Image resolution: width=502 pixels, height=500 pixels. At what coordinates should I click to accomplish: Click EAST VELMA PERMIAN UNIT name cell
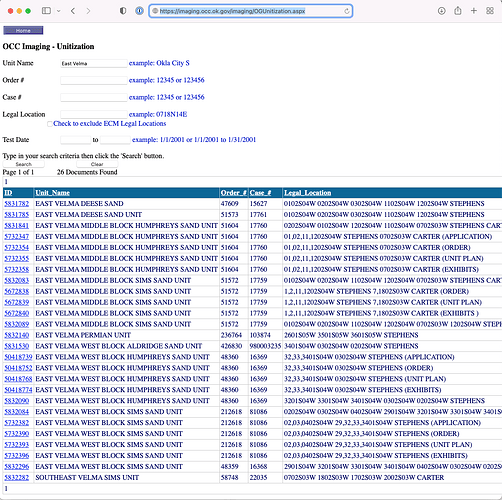pos(127,335)
